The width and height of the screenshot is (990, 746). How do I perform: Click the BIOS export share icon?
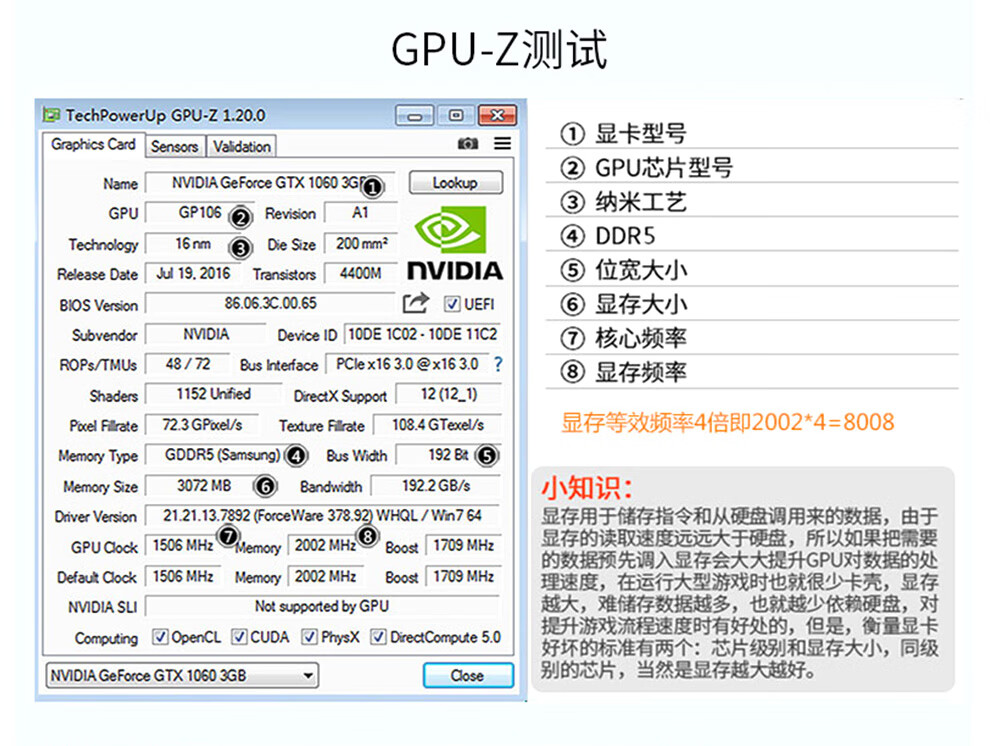[415, 304]
